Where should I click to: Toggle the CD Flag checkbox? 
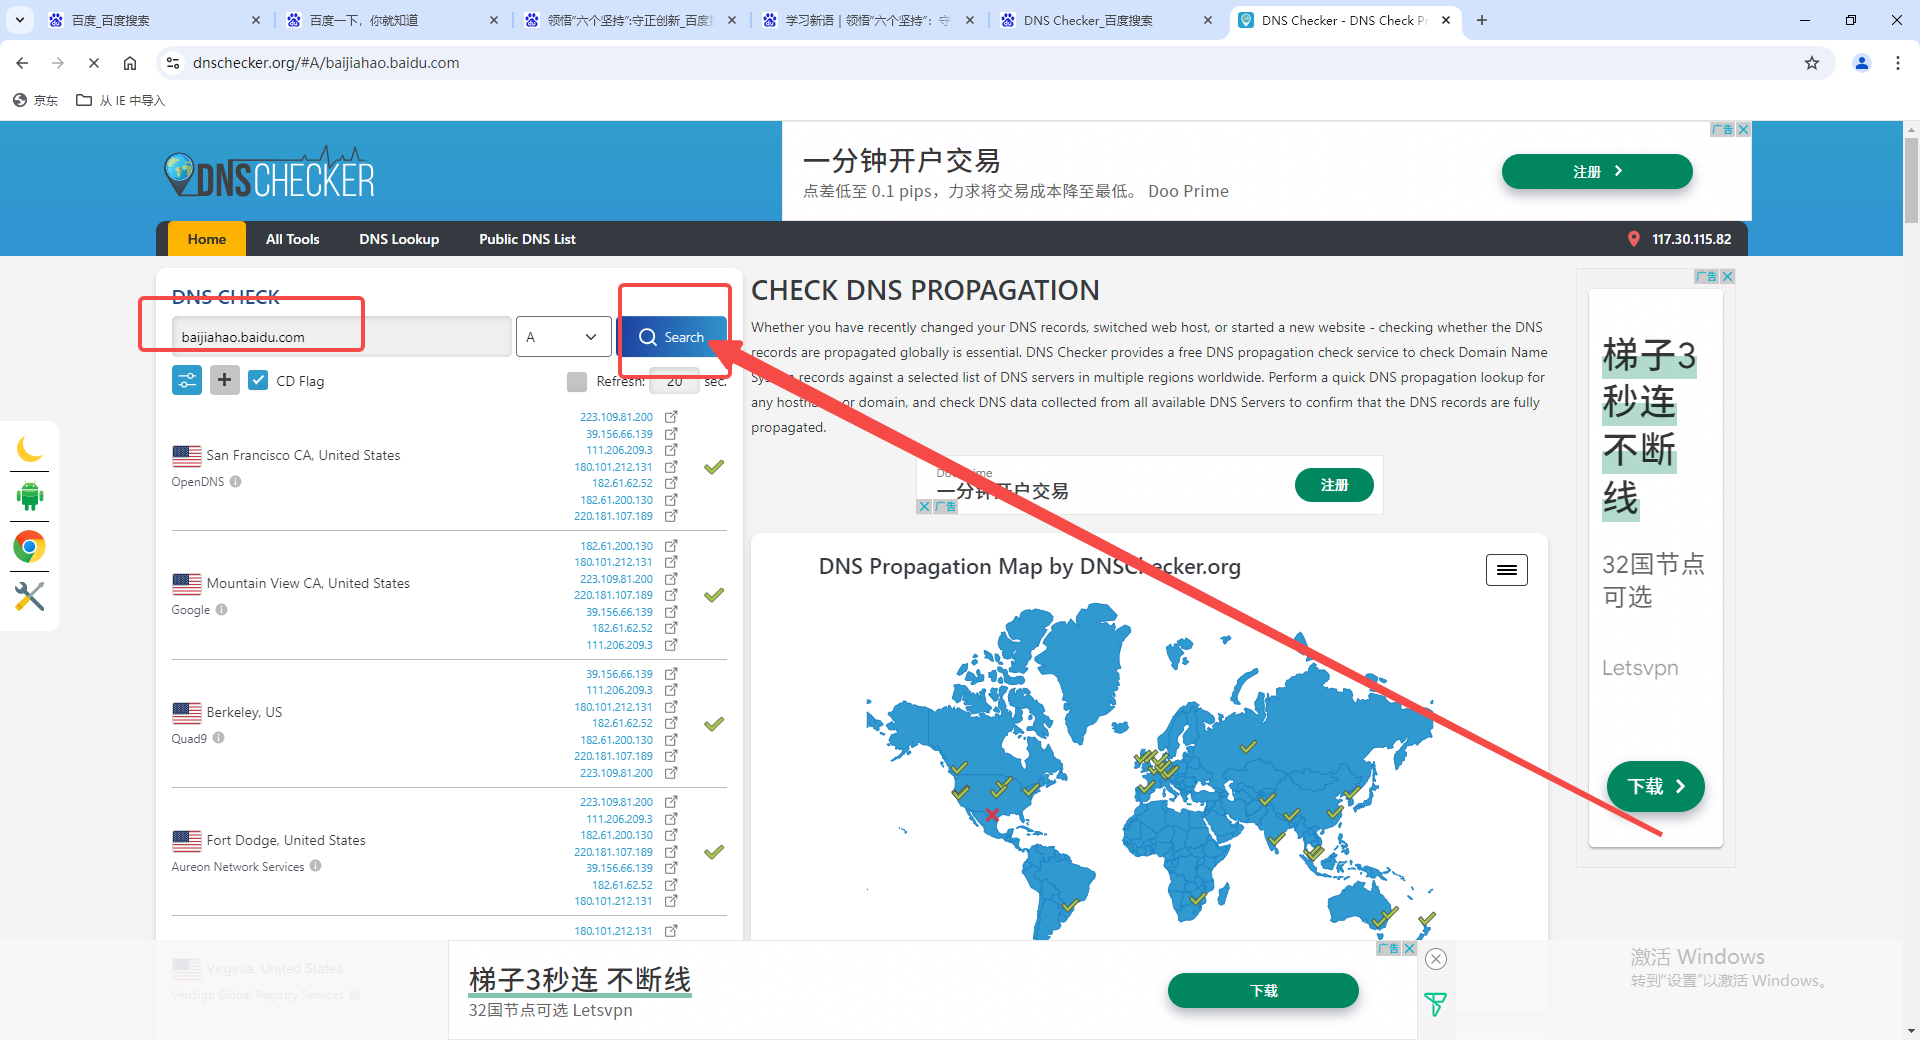[258, 380]
